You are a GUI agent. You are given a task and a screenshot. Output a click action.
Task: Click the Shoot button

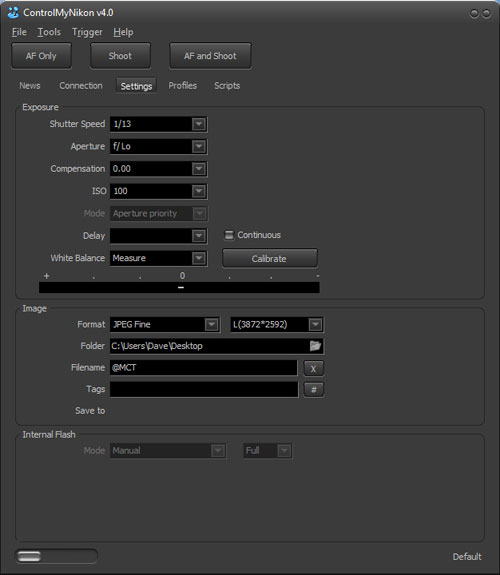tap(120, 56)
